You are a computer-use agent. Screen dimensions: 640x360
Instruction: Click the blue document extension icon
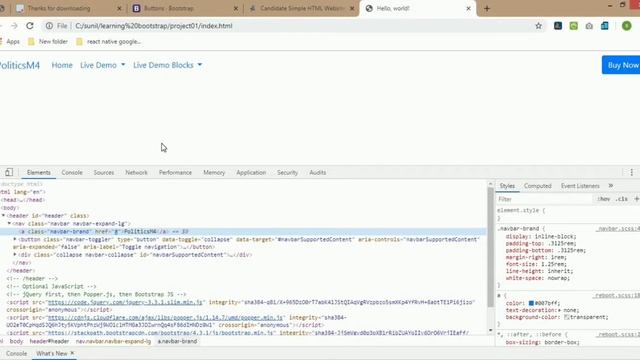(x=604, y=26)
